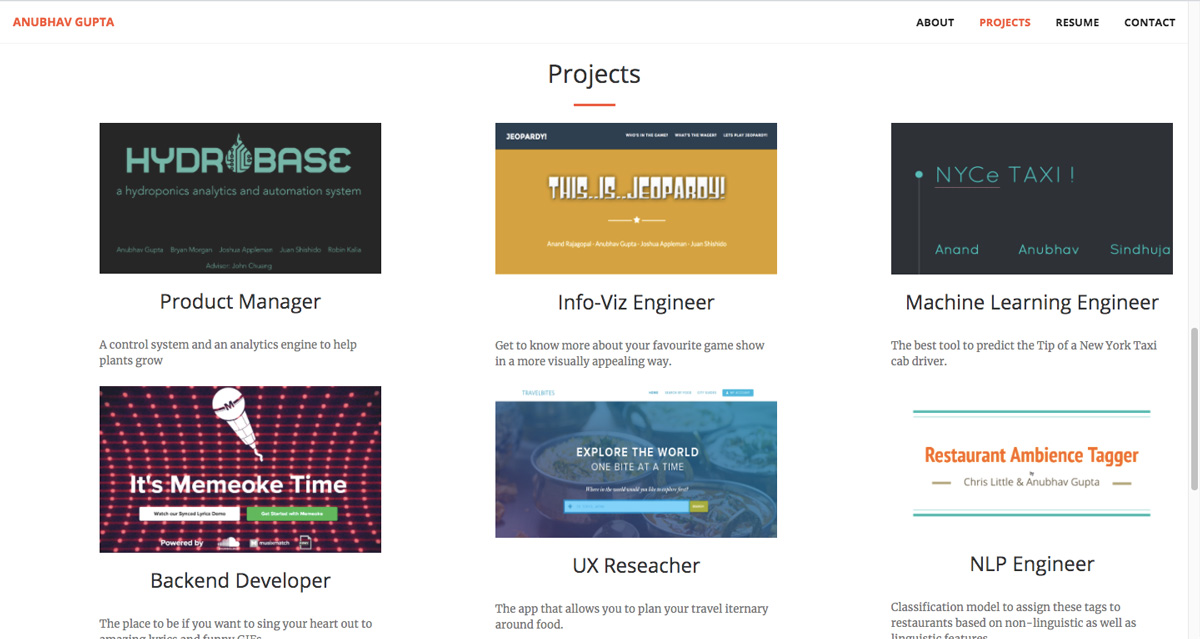This screenshot has height=639, width=1200.
Task: Open the RESUME link in the header
Action: coord(1078,22)
